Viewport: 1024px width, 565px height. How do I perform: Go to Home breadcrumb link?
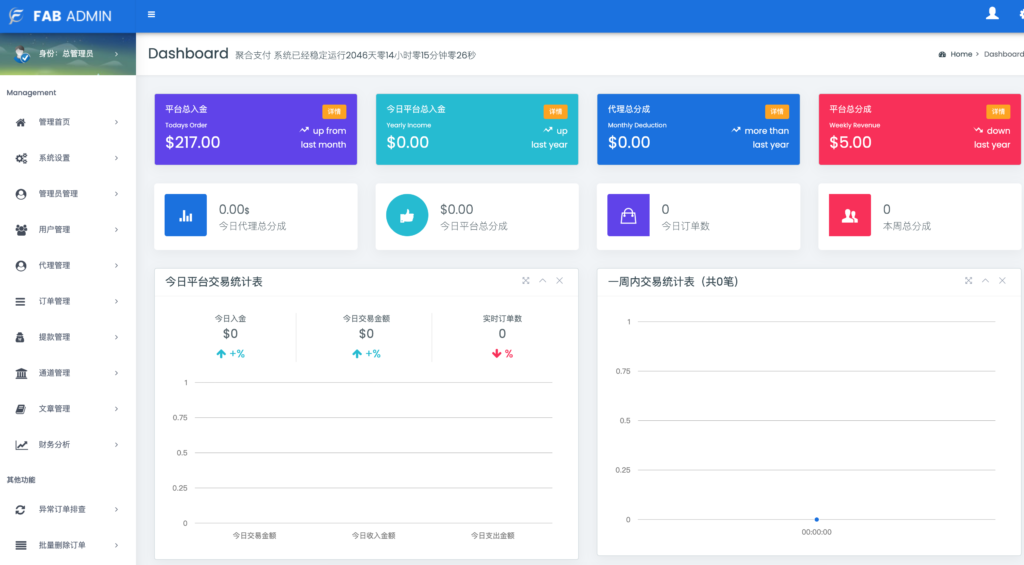click(961, 54)
